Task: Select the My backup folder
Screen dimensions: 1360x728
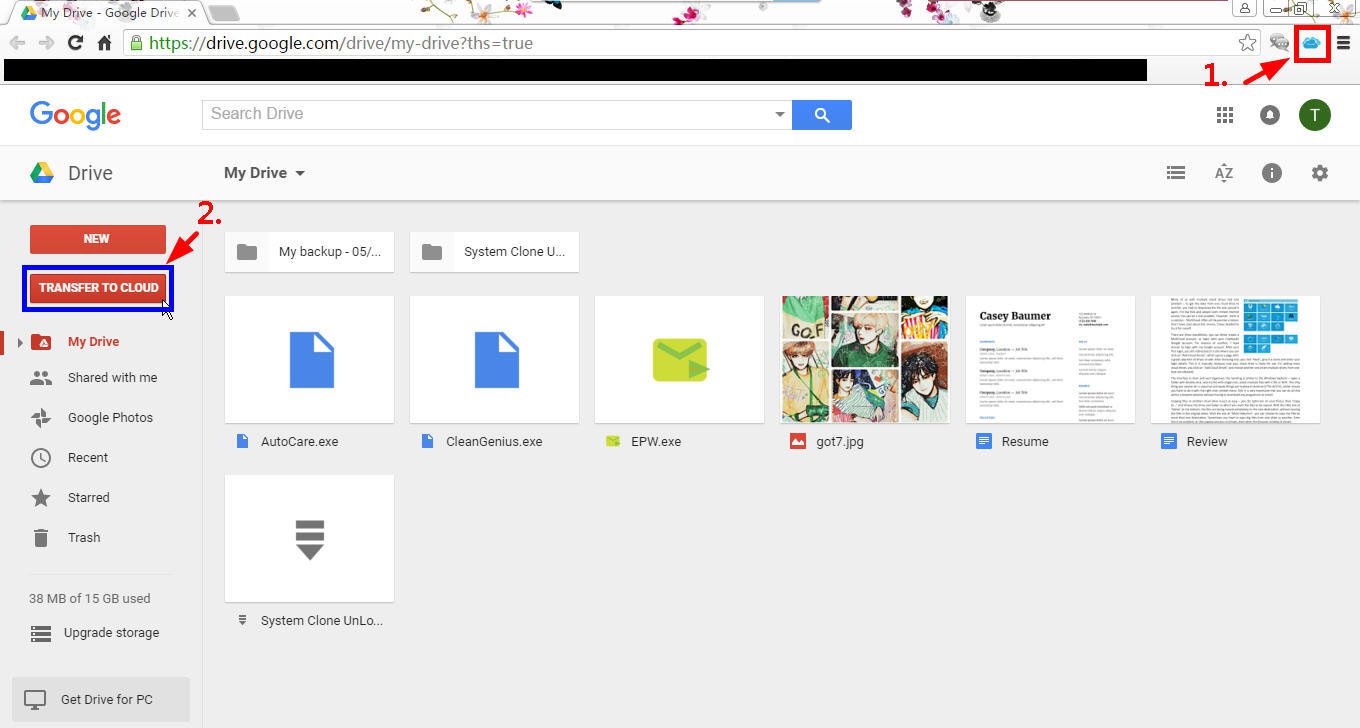Action: (309, 252)
